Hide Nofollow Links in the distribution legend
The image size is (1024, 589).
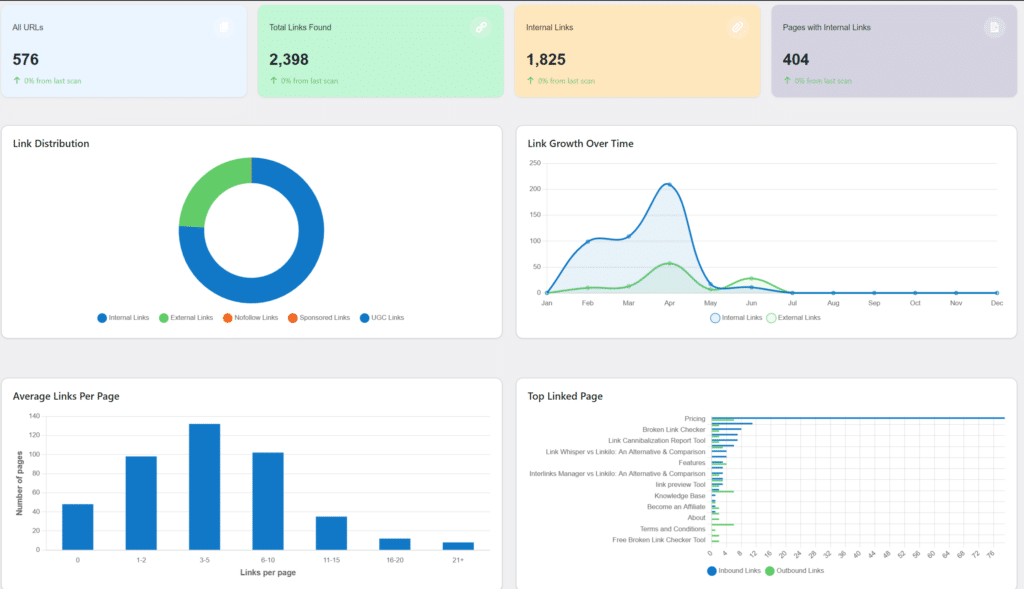tap(250, 318)
